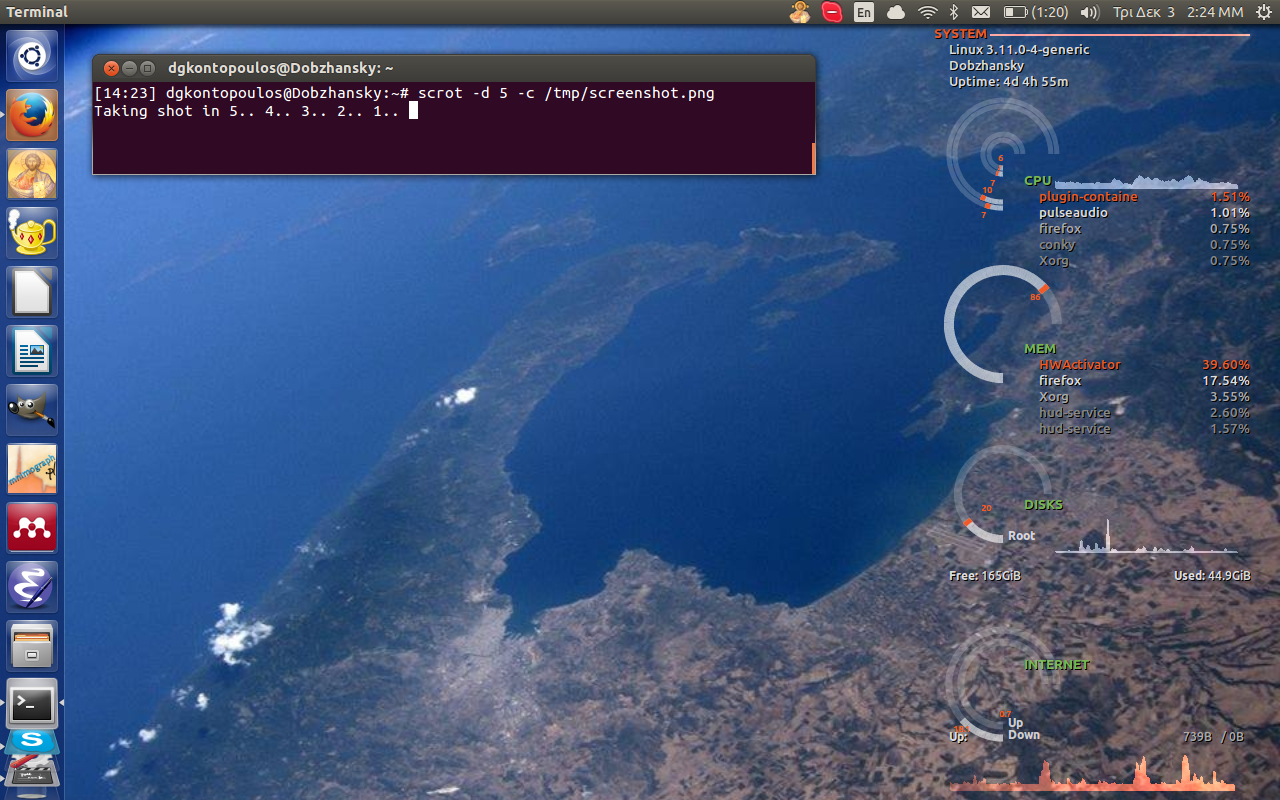Open the Wi-Fi network indicator menu
Viewport: 1280px width, 800px height.
coord(927,12)
